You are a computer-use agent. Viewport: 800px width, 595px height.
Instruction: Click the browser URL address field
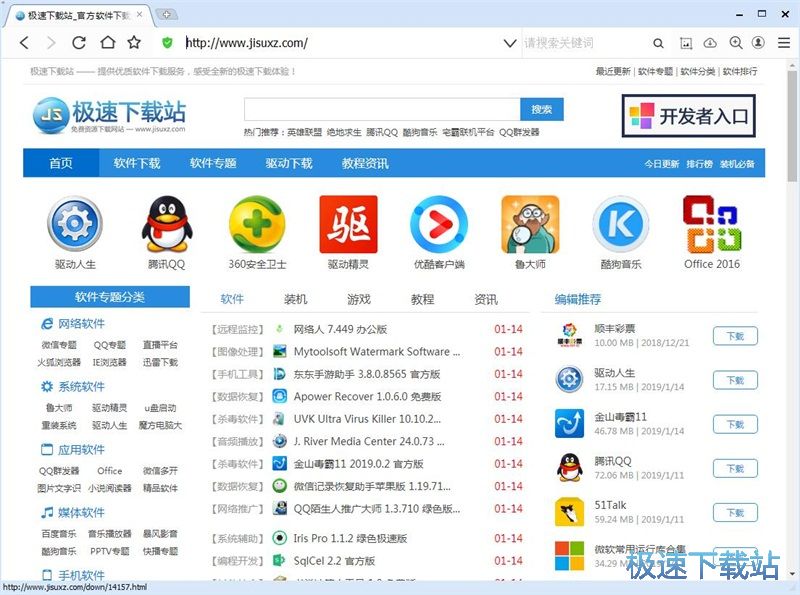[x=342, y=43]
